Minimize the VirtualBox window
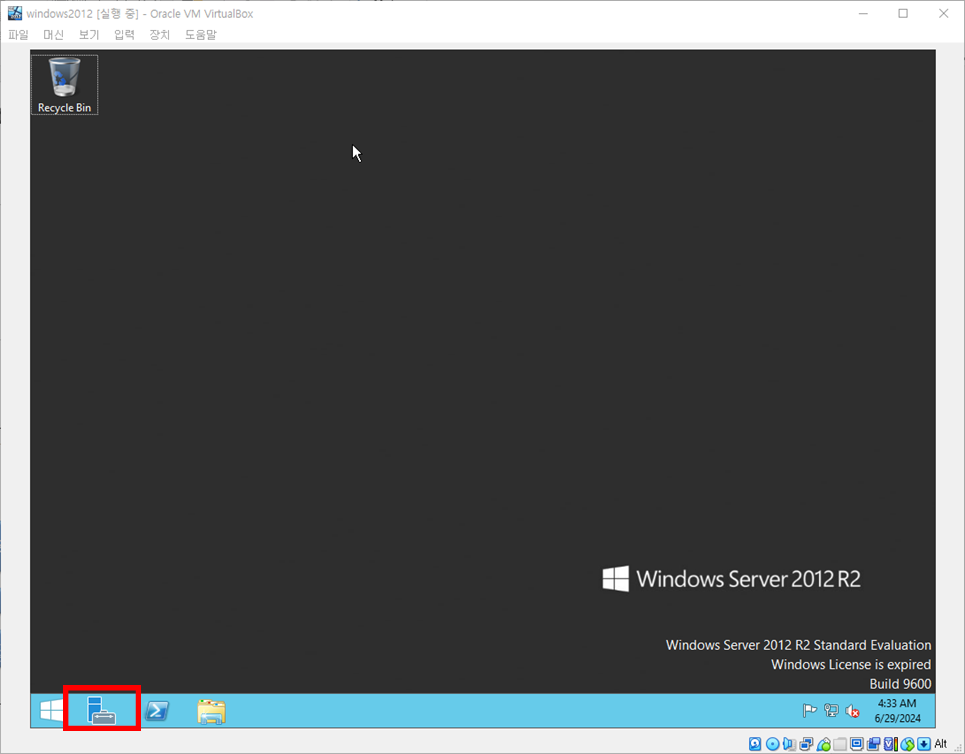The height and width of the screenshot is (754, 965). [x=863, y=13]
